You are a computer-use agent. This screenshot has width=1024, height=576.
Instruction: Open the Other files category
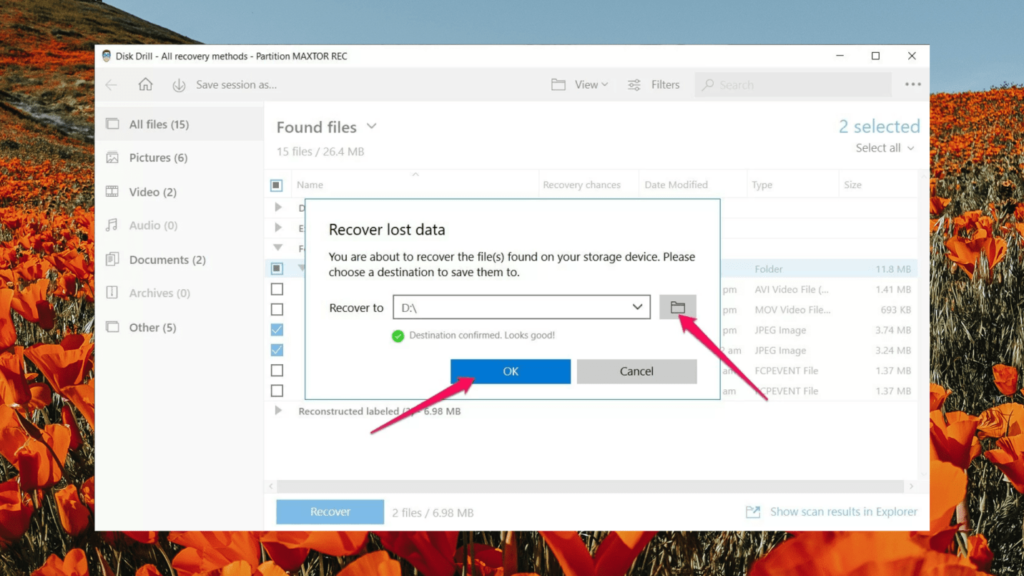(141, 327)
